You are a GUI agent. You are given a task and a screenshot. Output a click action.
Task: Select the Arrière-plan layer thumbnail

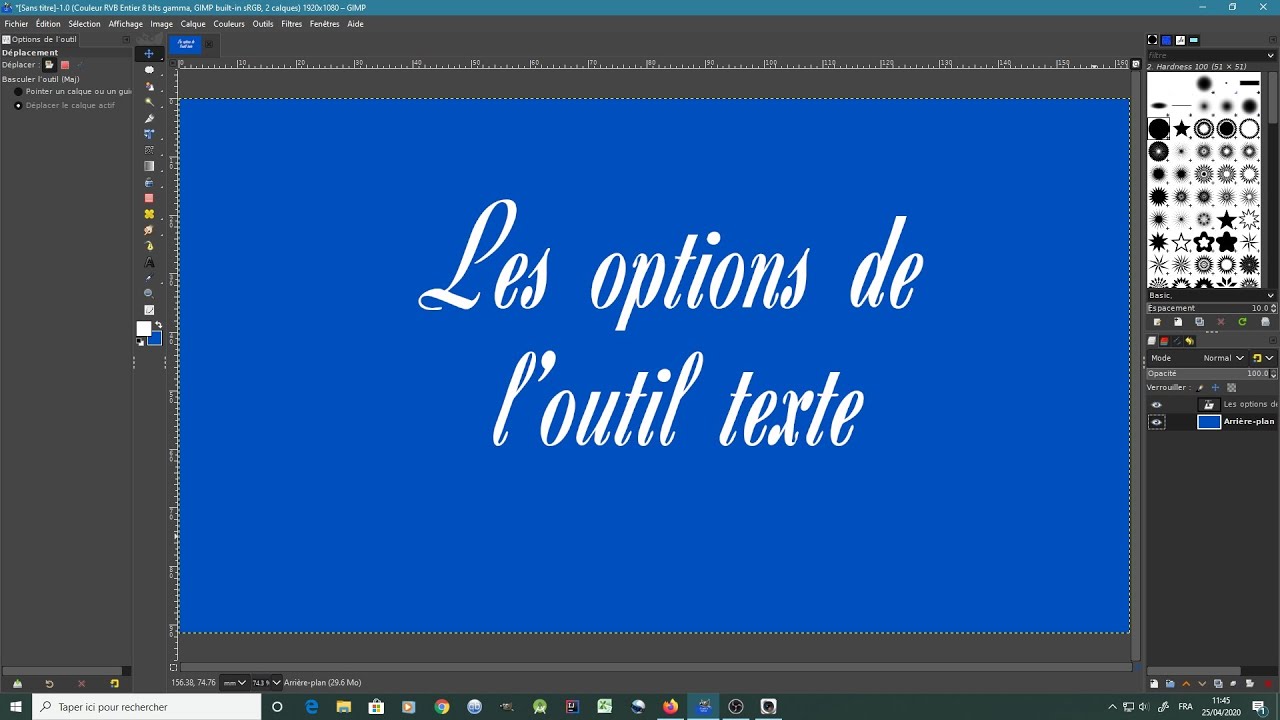pyautogui.click(x=1209, y=422)
